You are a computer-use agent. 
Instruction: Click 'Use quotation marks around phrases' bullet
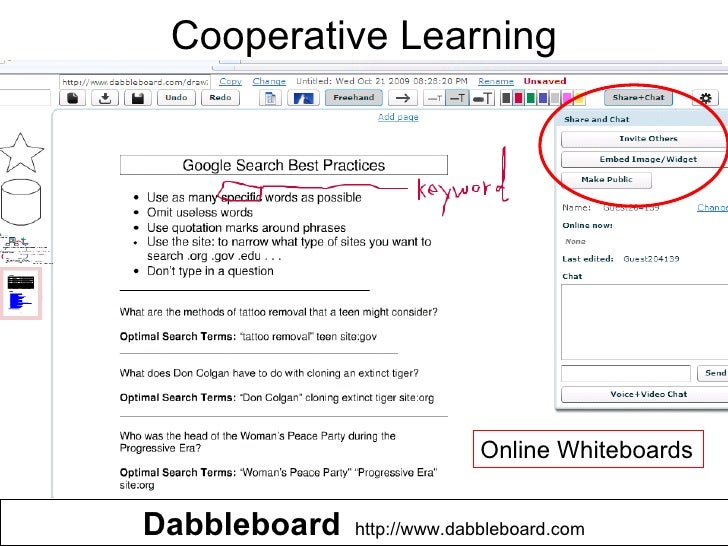click(246, 228)
